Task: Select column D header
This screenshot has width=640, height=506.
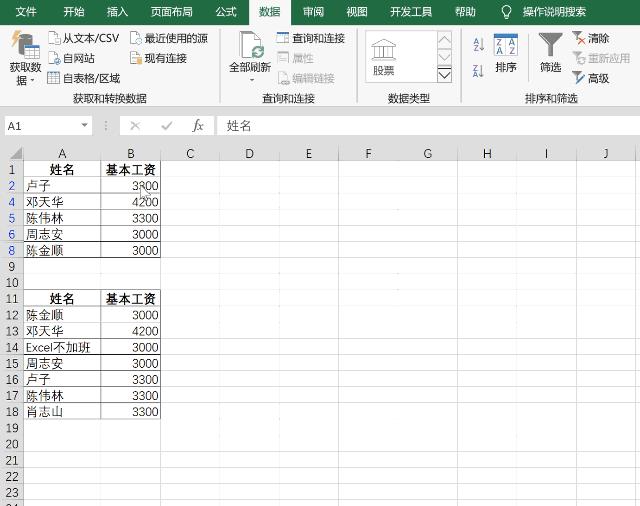Action: coord(249,153)
